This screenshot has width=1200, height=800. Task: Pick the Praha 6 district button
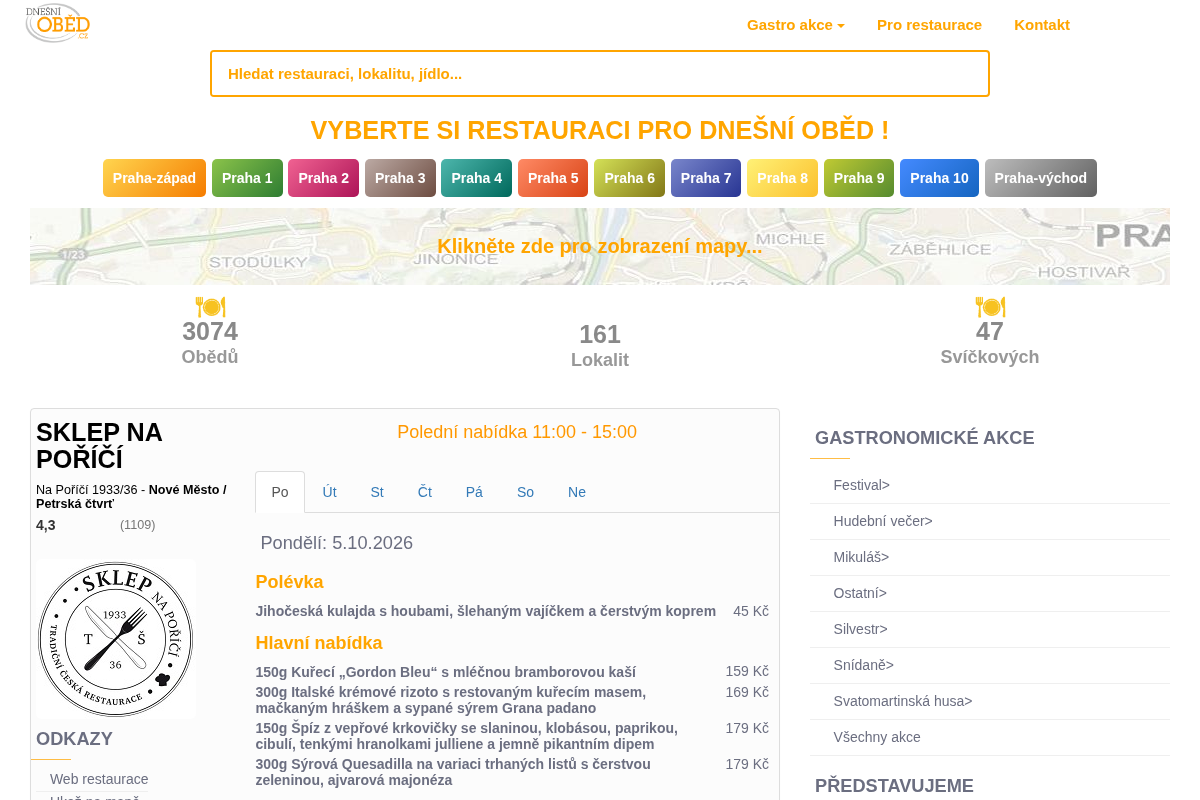click(630, 178)
